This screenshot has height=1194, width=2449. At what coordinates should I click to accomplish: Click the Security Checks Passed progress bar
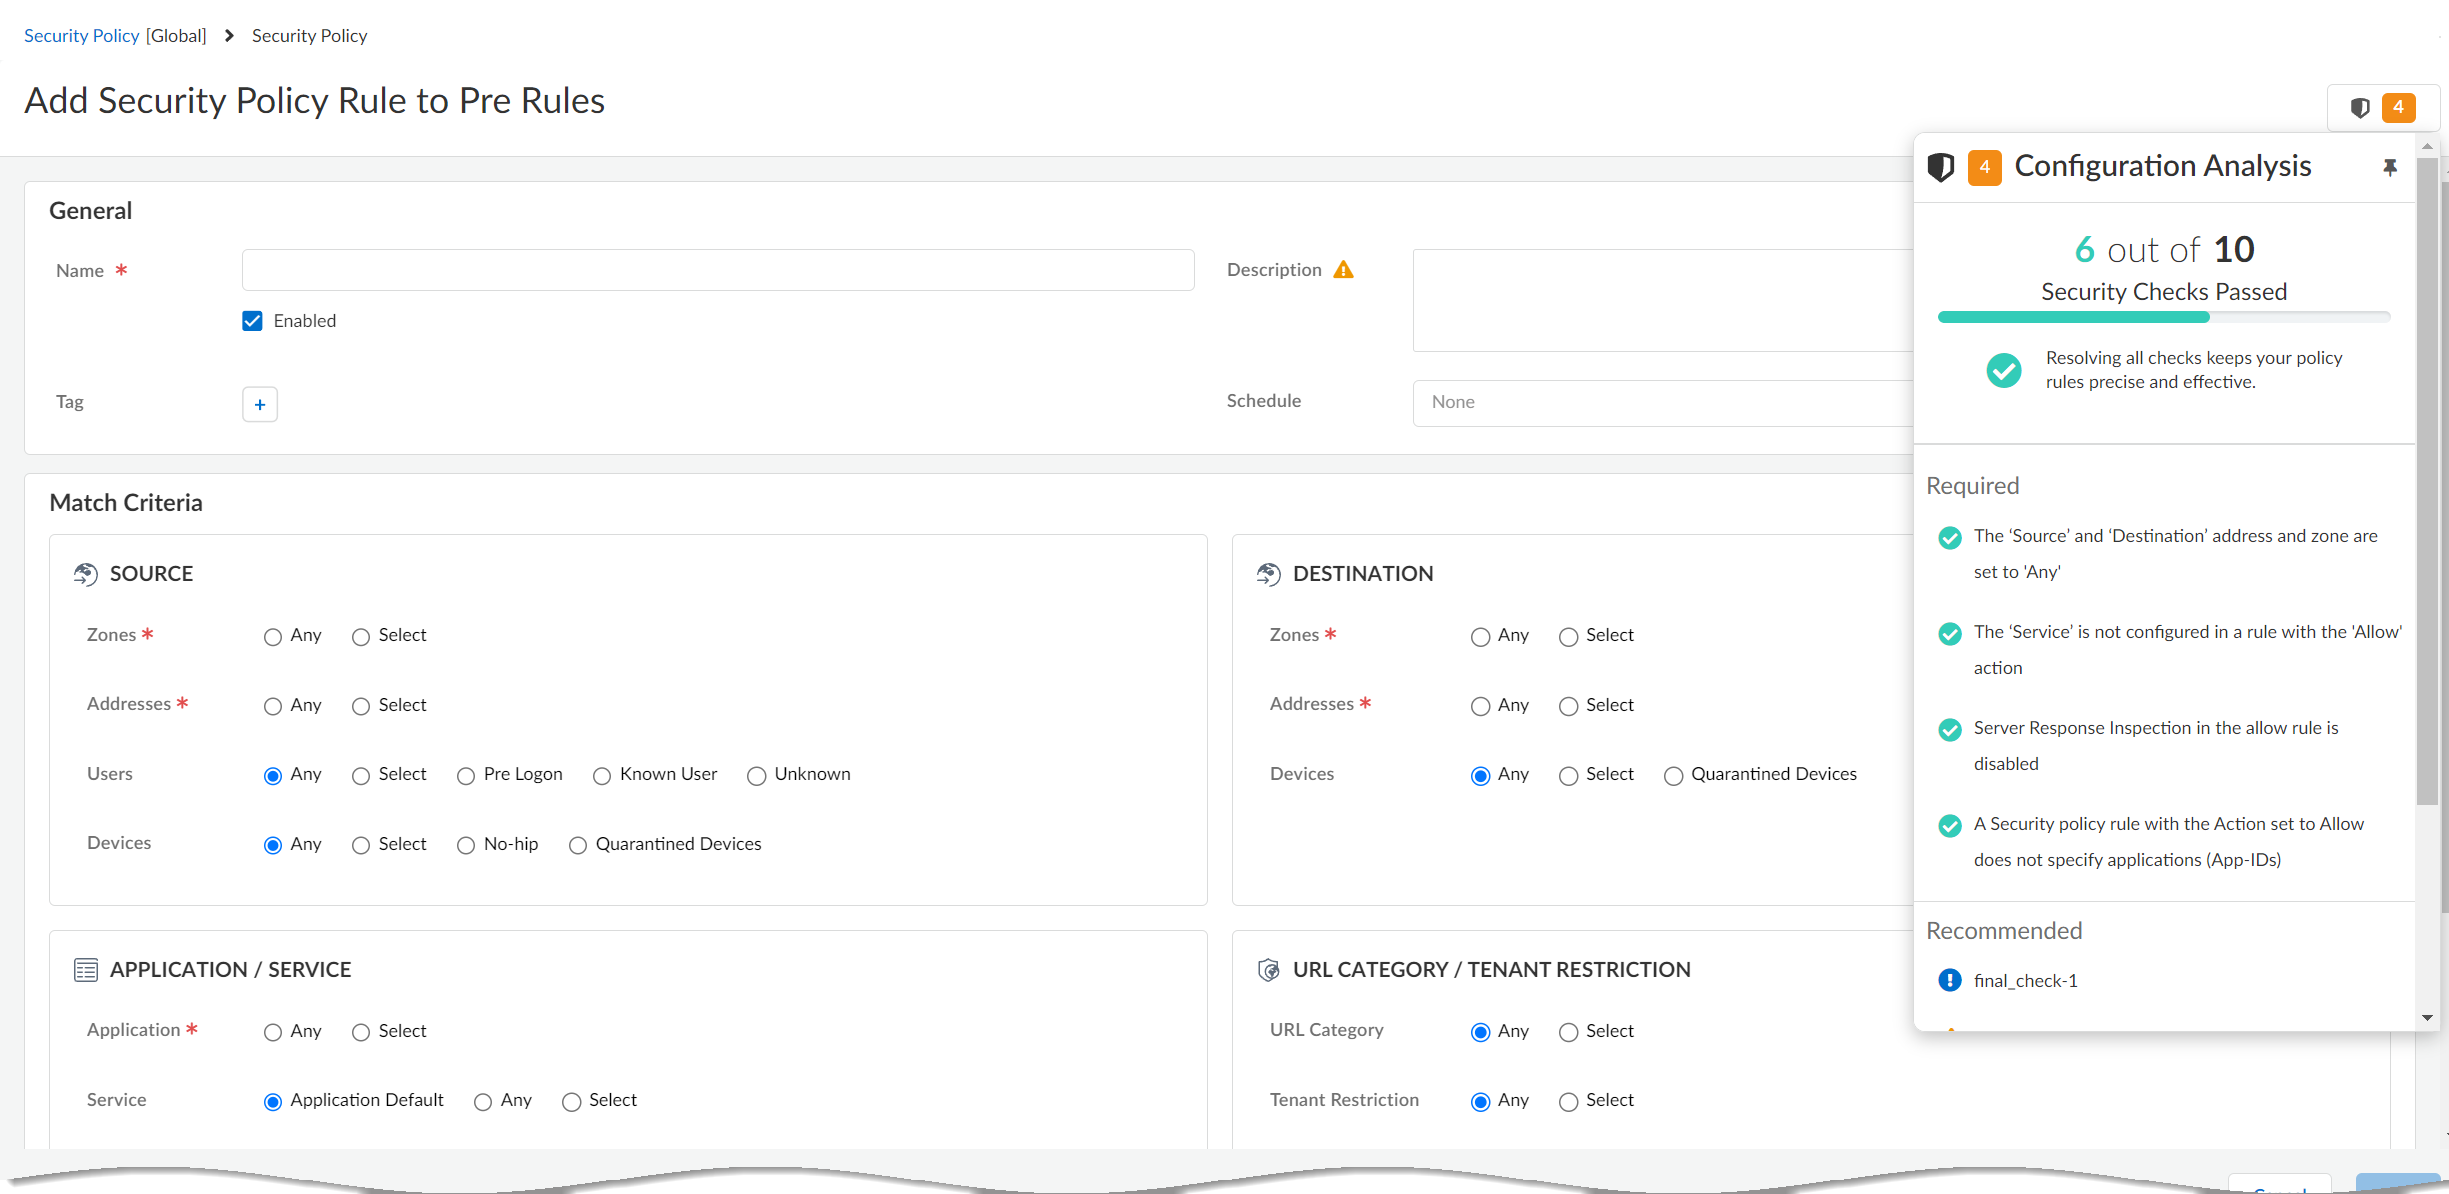(x=2163, y=317)
